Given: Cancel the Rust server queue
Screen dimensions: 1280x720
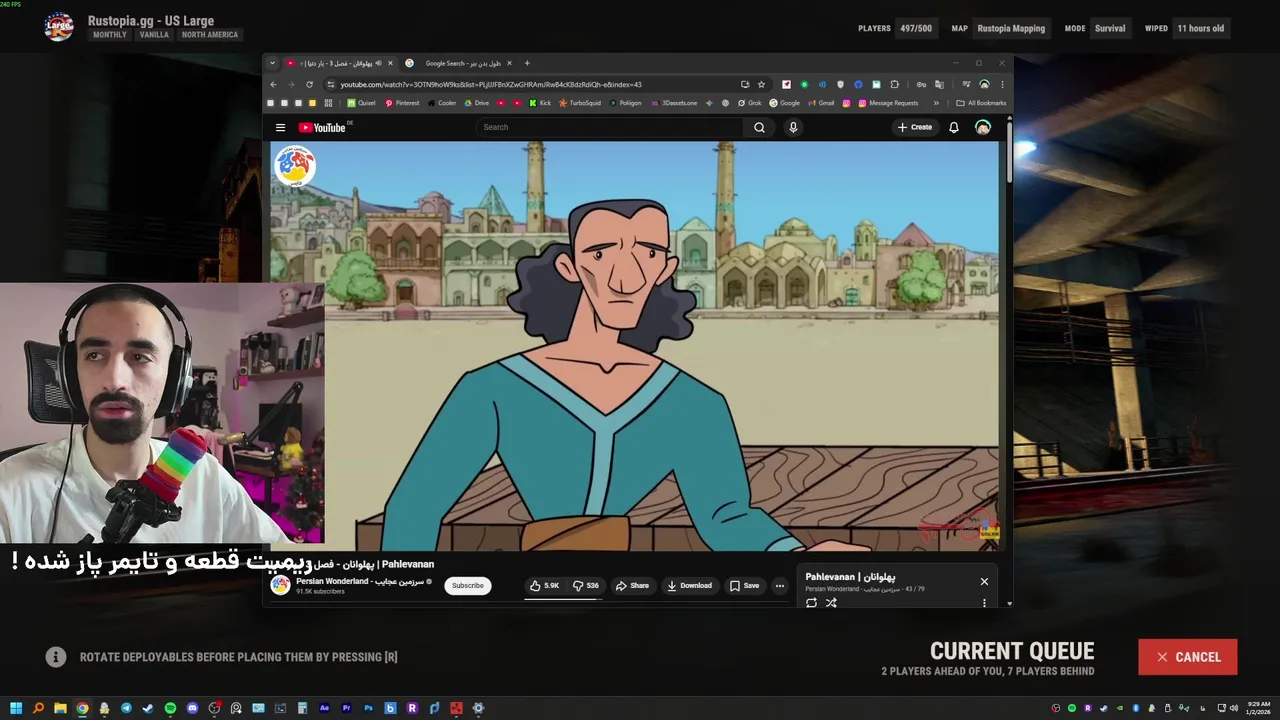Looking at the screenshot, I should tap(1188, 657).
